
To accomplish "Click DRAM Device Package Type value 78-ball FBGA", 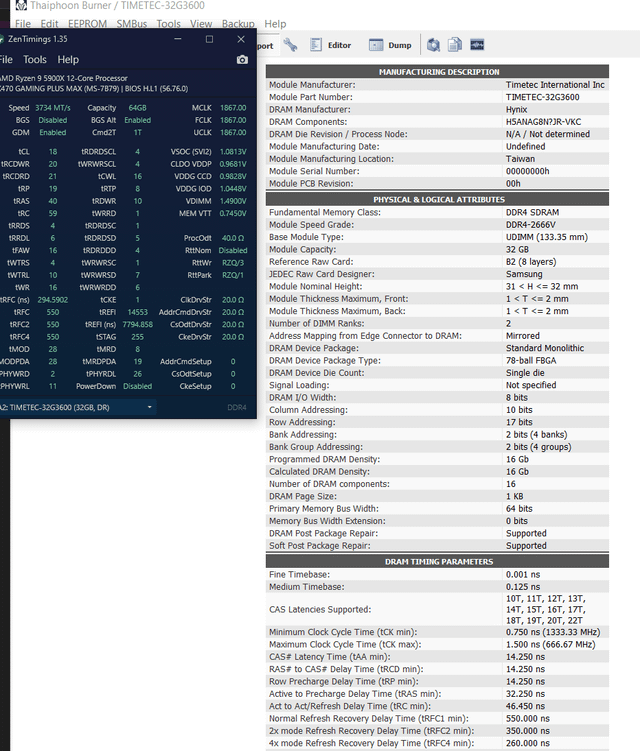I will 531,361.
